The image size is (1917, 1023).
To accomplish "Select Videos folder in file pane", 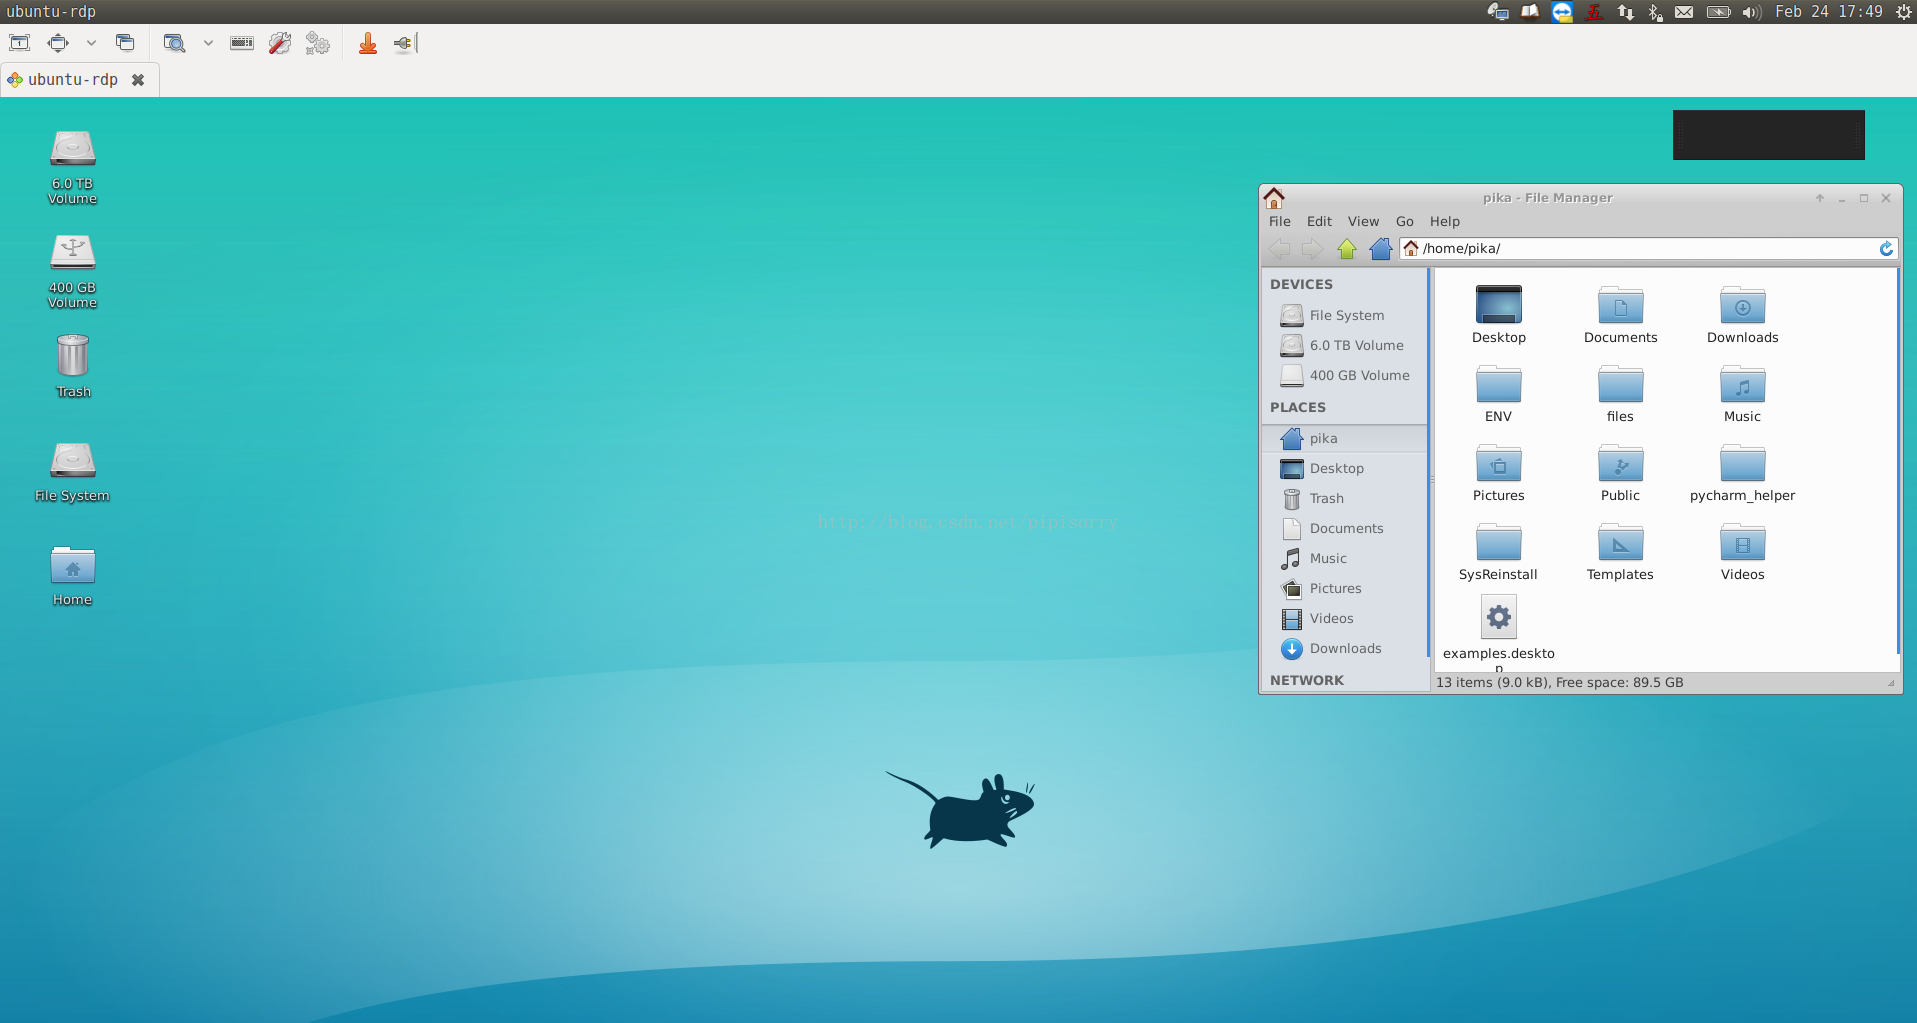I will pyautogui.click(x=1743, y=552).
